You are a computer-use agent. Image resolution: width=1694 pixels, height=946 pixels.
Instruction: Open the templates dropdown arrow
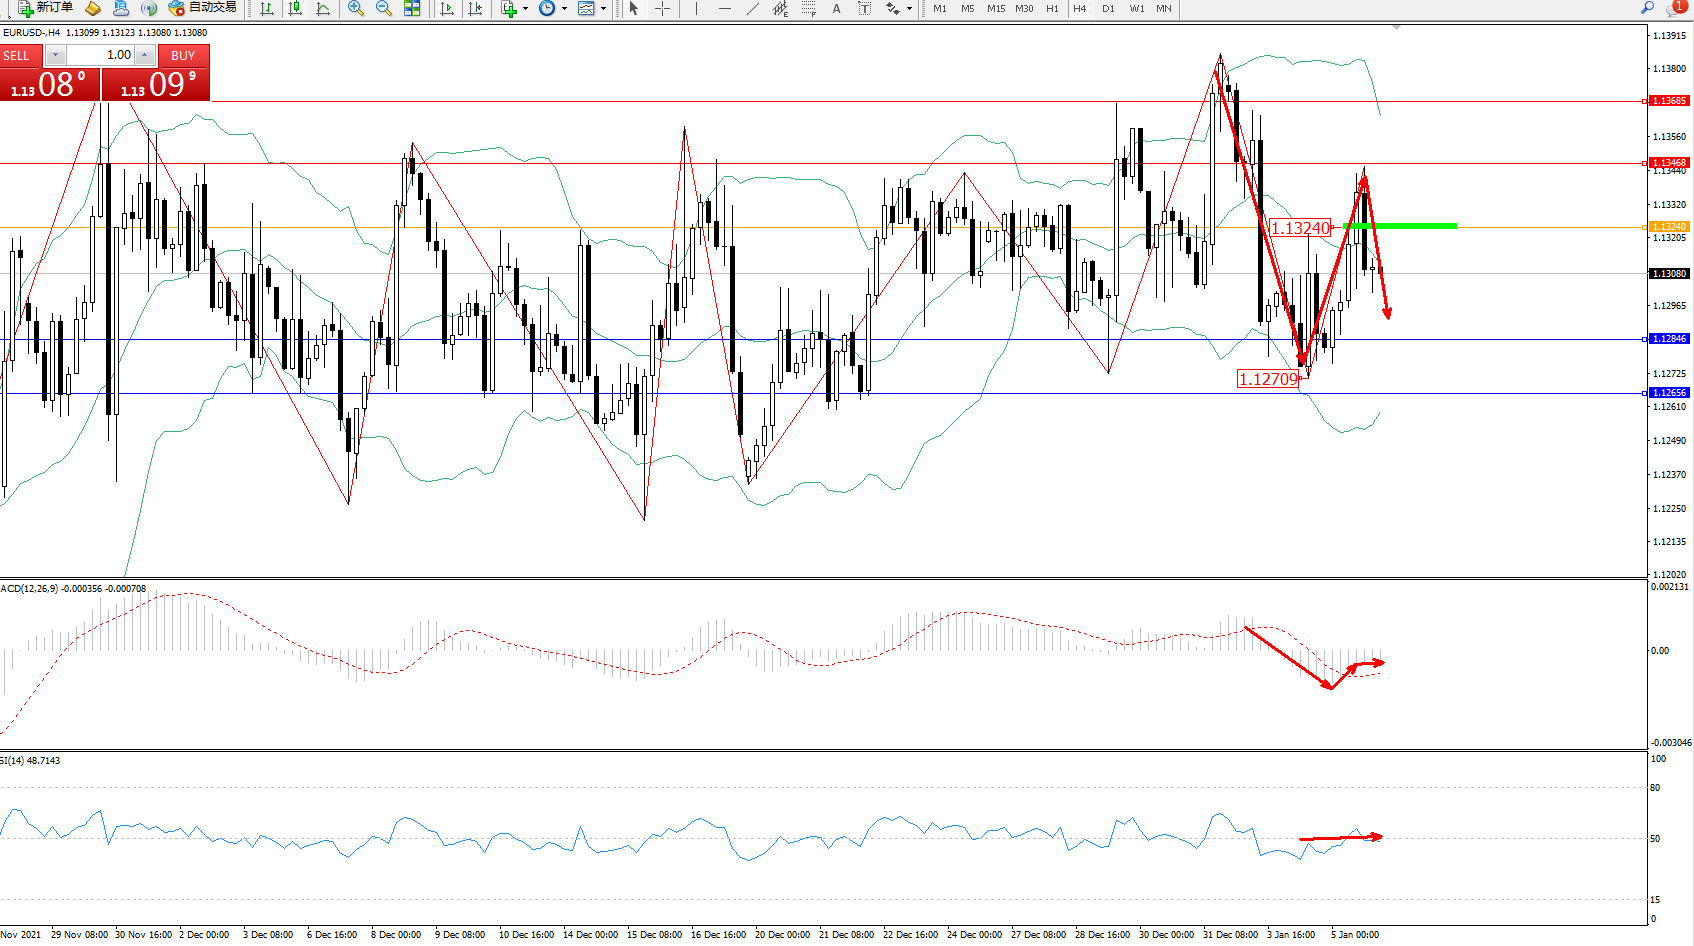[x=603, y=9]
